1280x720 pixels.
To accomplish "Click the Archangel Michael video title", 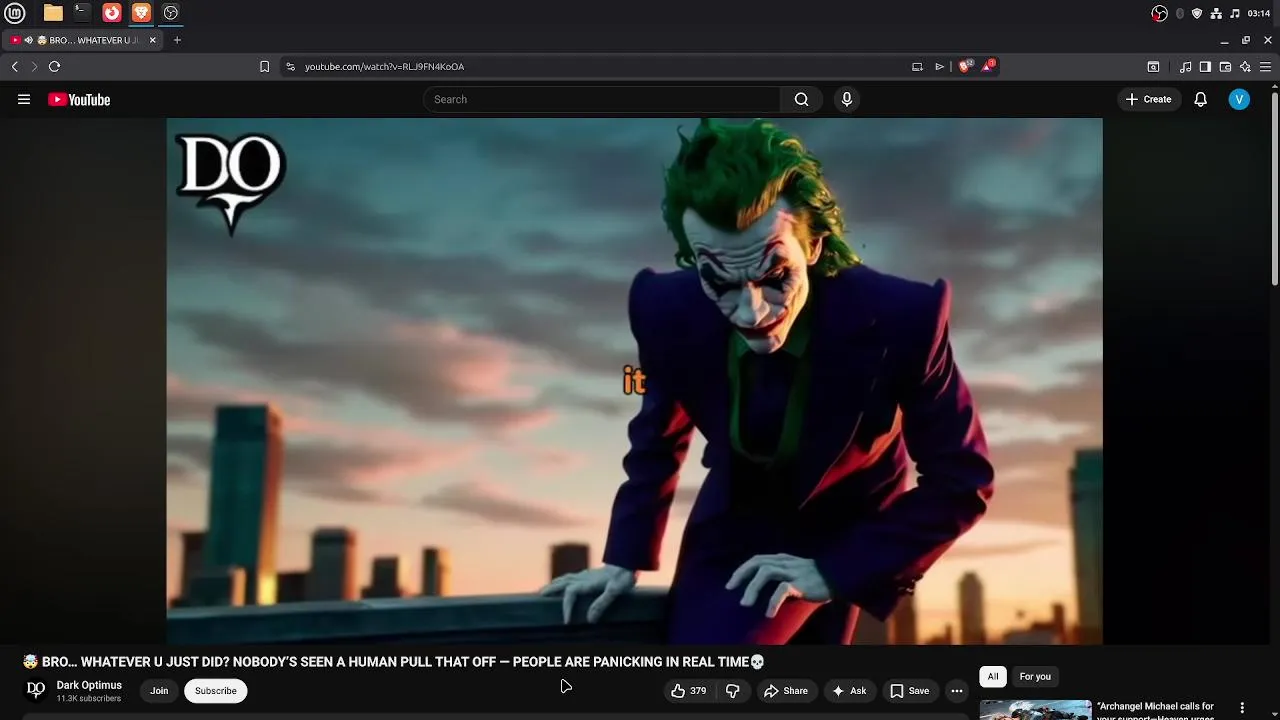I will click(1155, 711).
